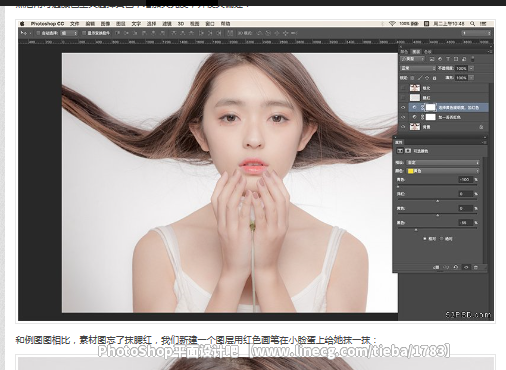Click the Move tool icon in options bar
The height and width of the screenshot is (370, 506).
[23, 33]
